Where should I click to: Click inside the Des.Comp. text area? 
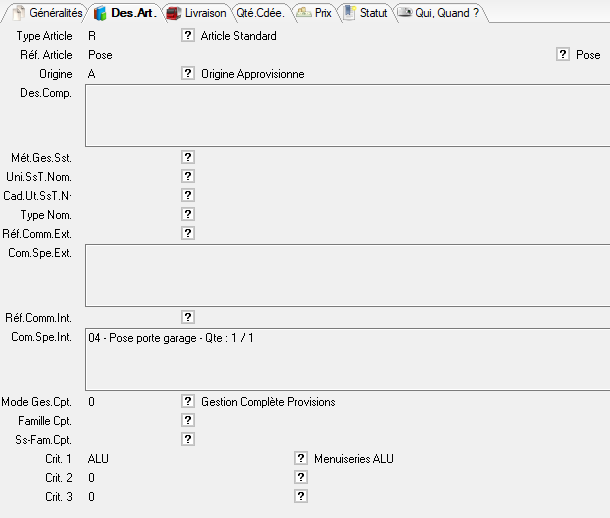[x=345, y=116]
